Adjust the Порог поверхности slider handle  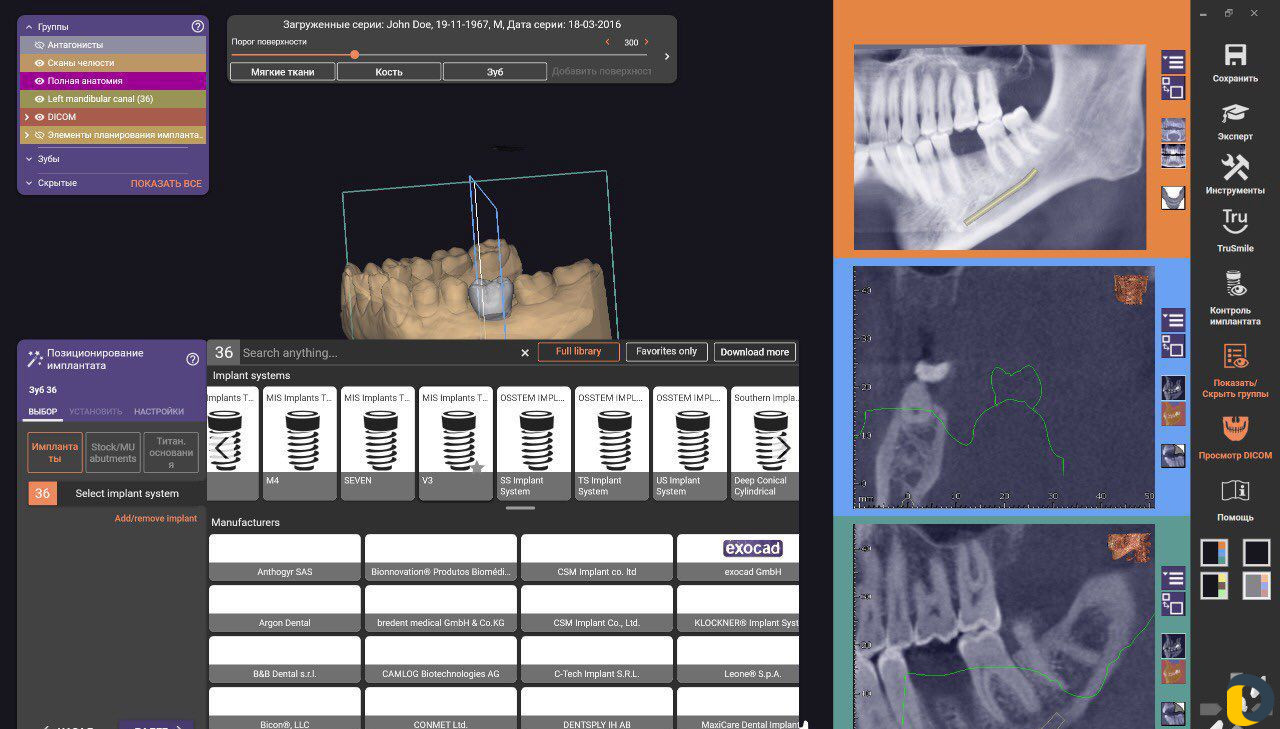(355, 55)
